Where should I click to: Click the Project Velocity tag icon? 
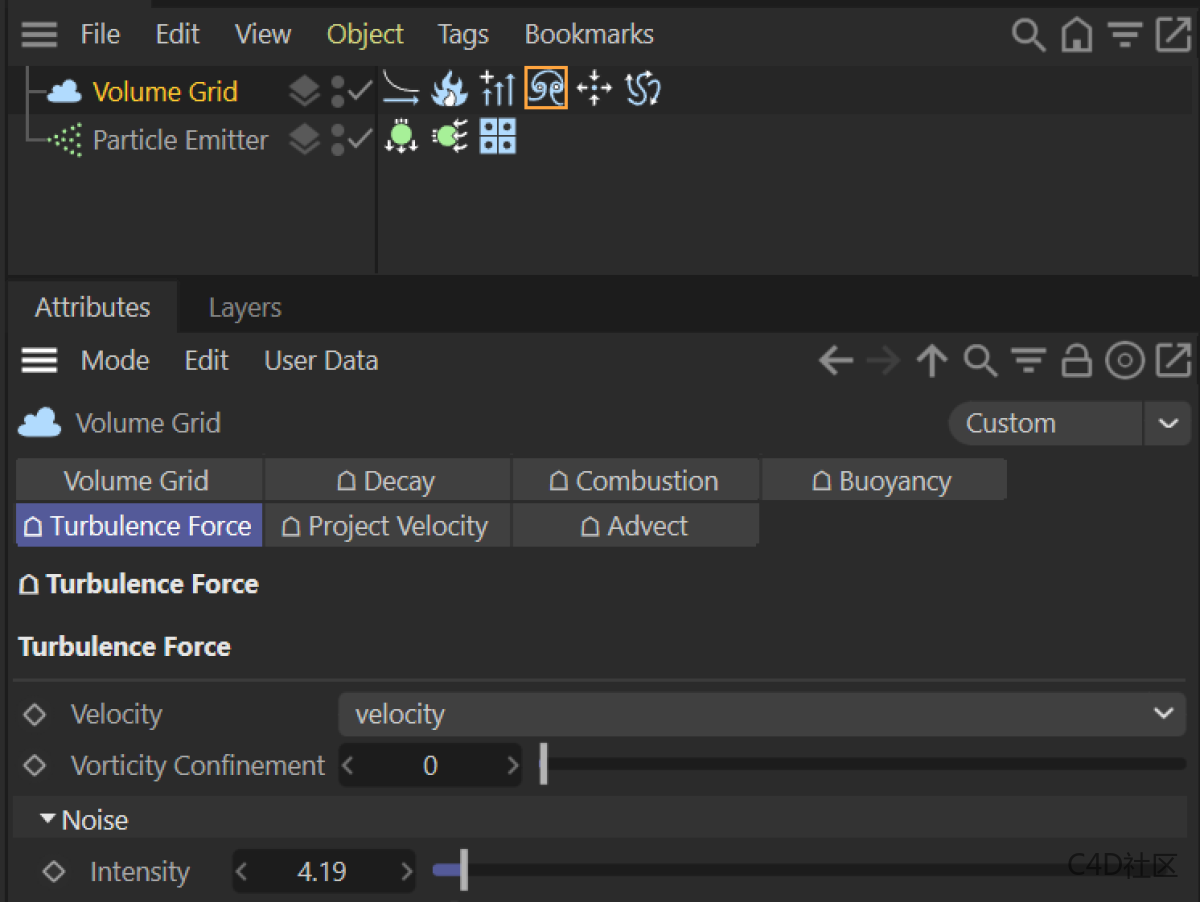pos(595,90)
